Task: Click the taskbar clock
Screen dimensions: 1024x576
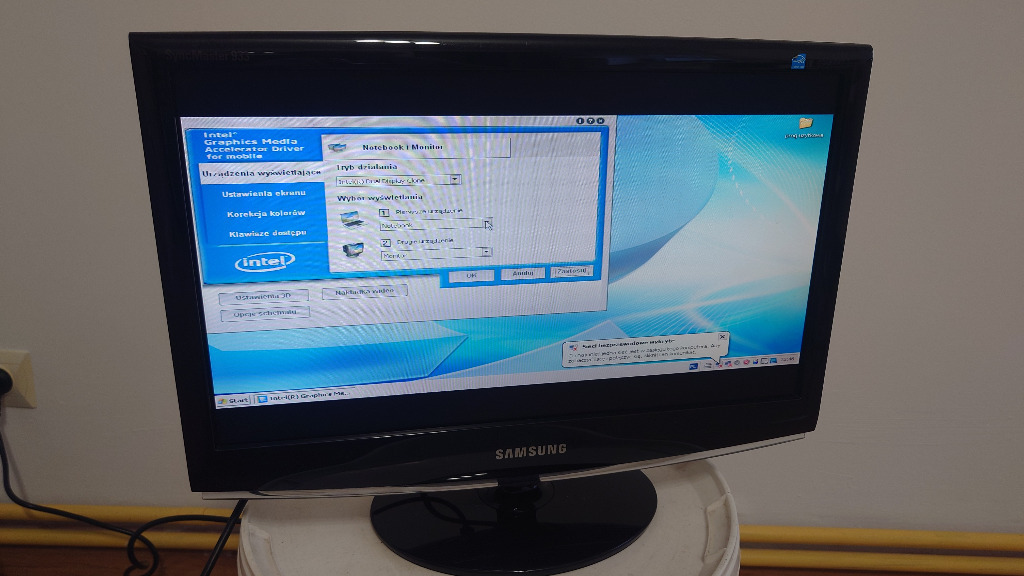Action: click(788, 359)
